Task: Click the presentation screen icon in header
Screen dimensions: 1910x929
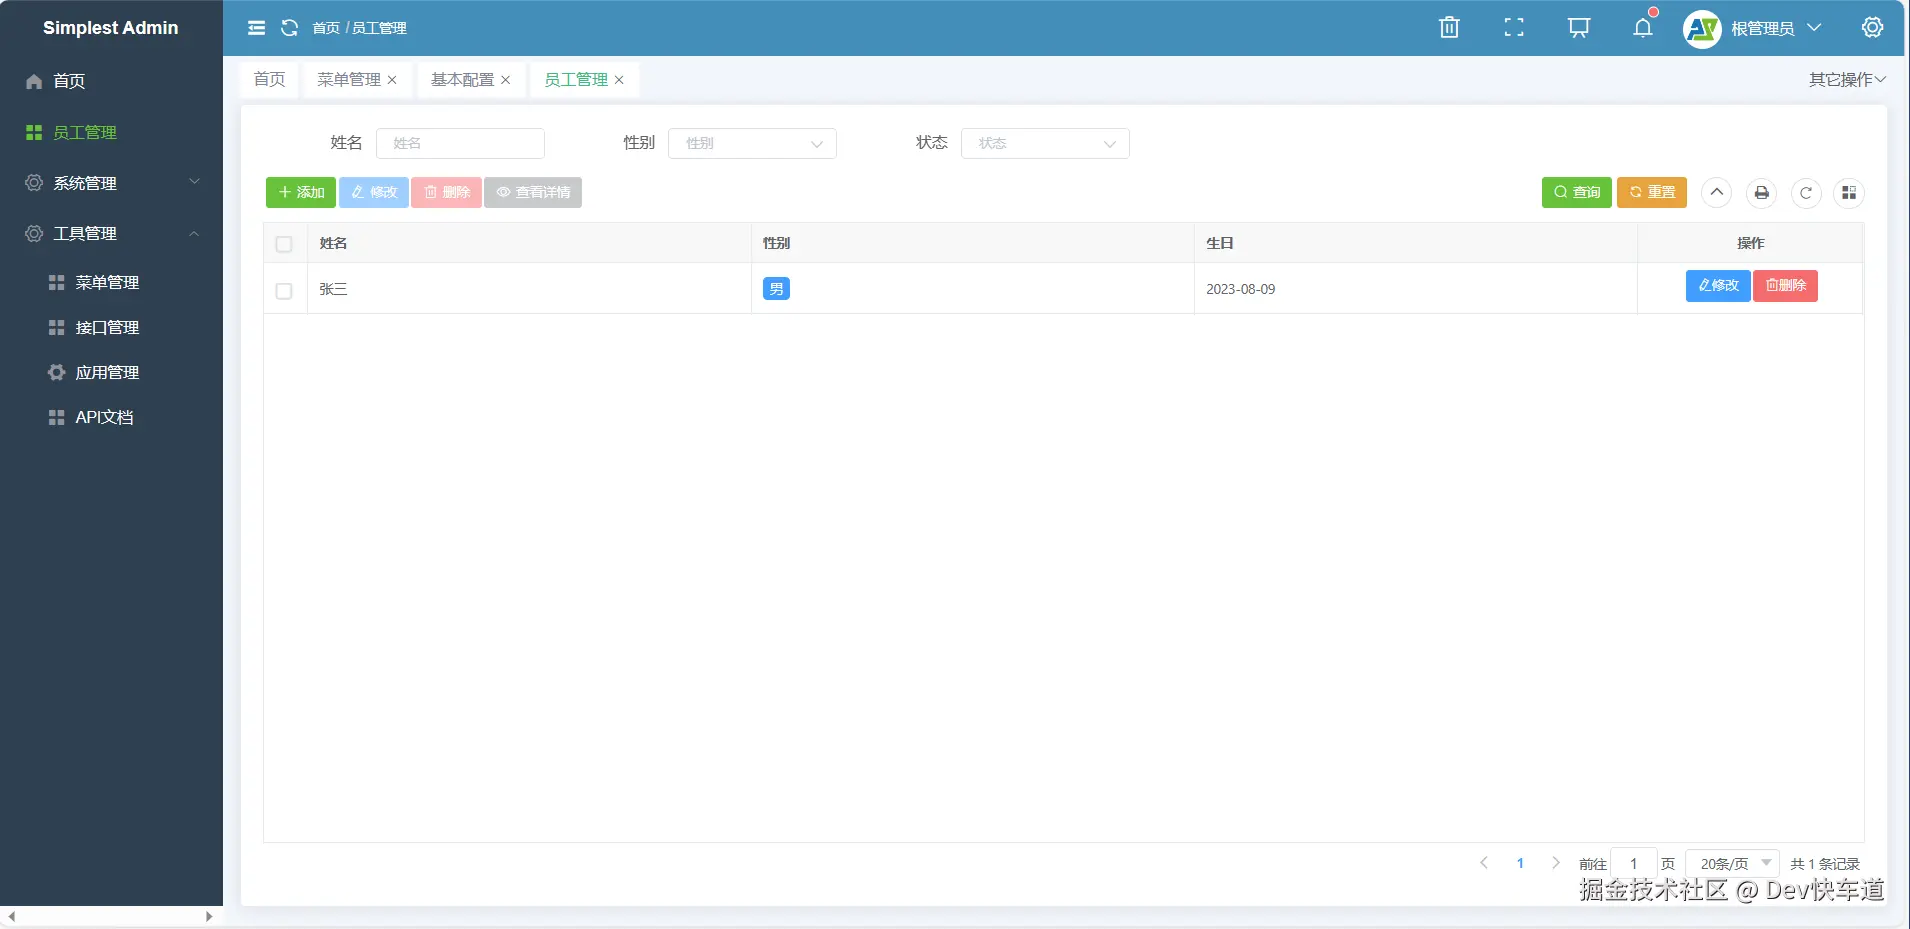Action: tap(1579, 28)
